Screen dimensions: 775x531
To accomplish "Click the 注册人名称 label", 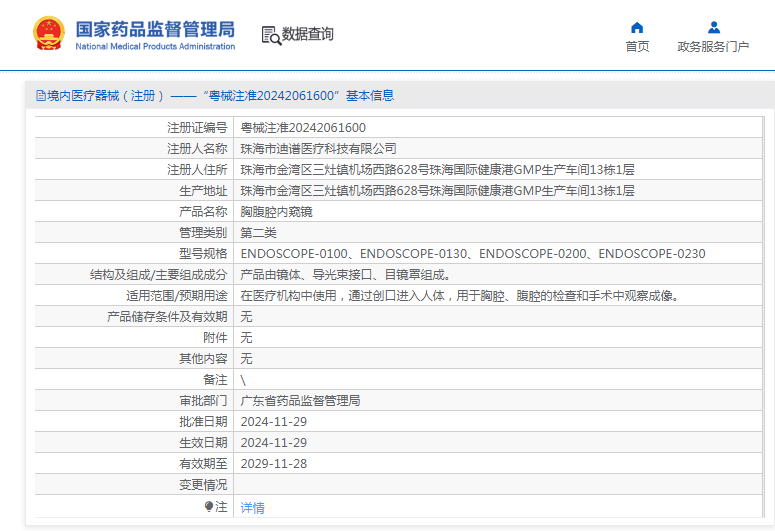I will [197, 149].
